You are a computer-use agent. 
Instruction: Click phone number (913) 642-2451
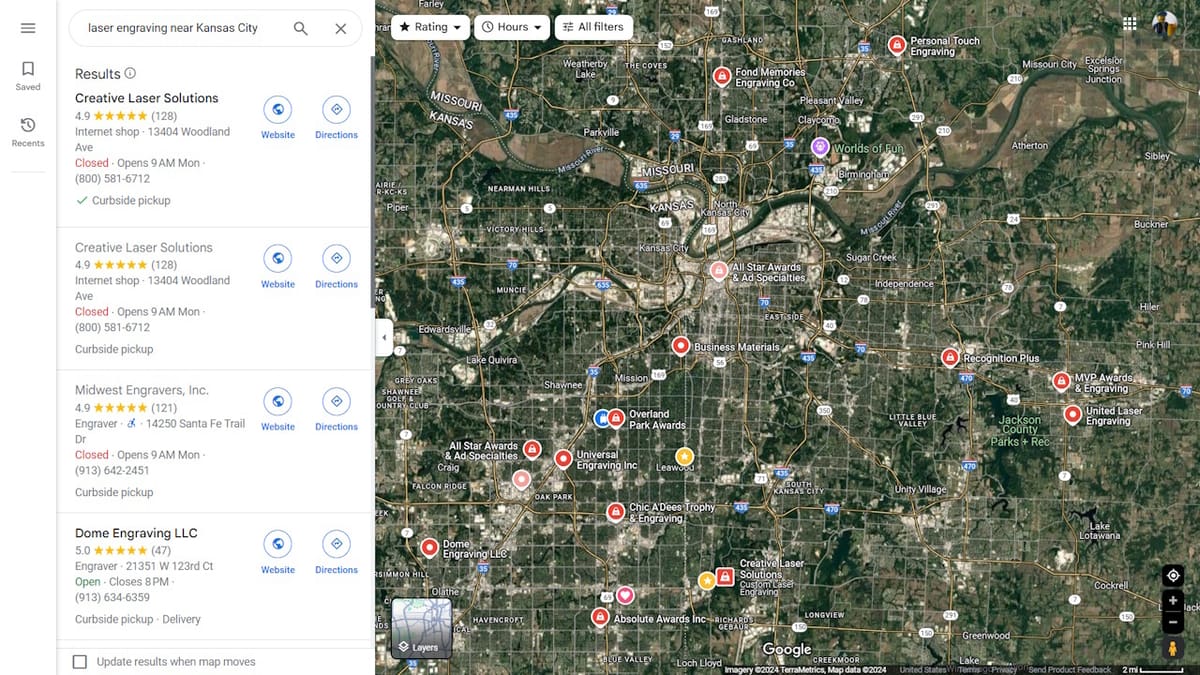tap(112, 470)
